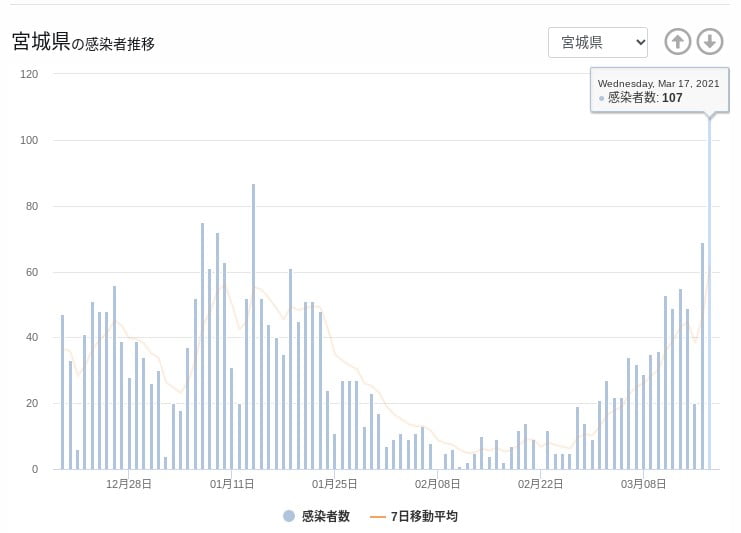The width and height of the screenshot is (741, 533).
Task: Click the first bar at chart's left edge
Action: [x=62, y=392]
